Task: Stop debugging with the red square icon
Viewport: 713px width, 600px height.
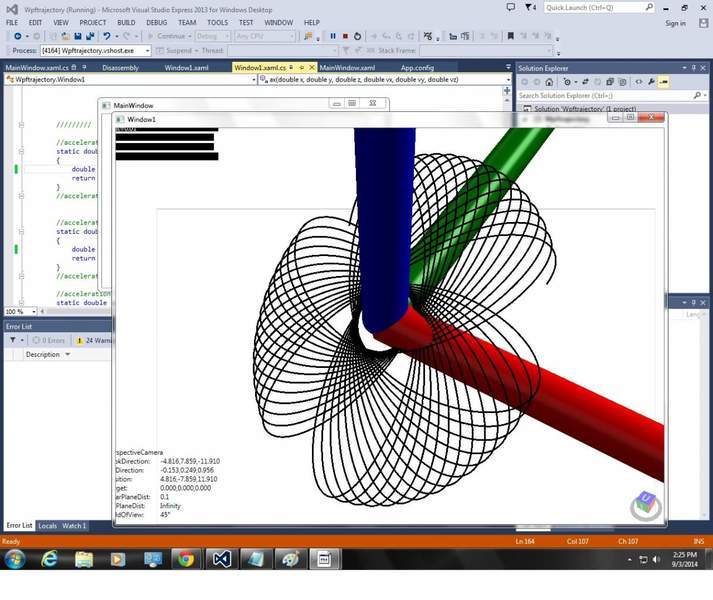Action: pos(345,36)
